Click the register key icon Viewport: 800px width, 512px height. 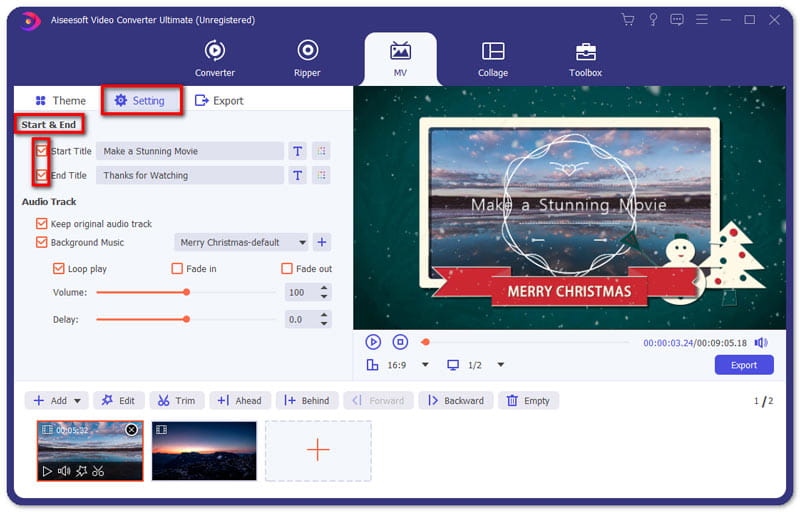point(653,20)
